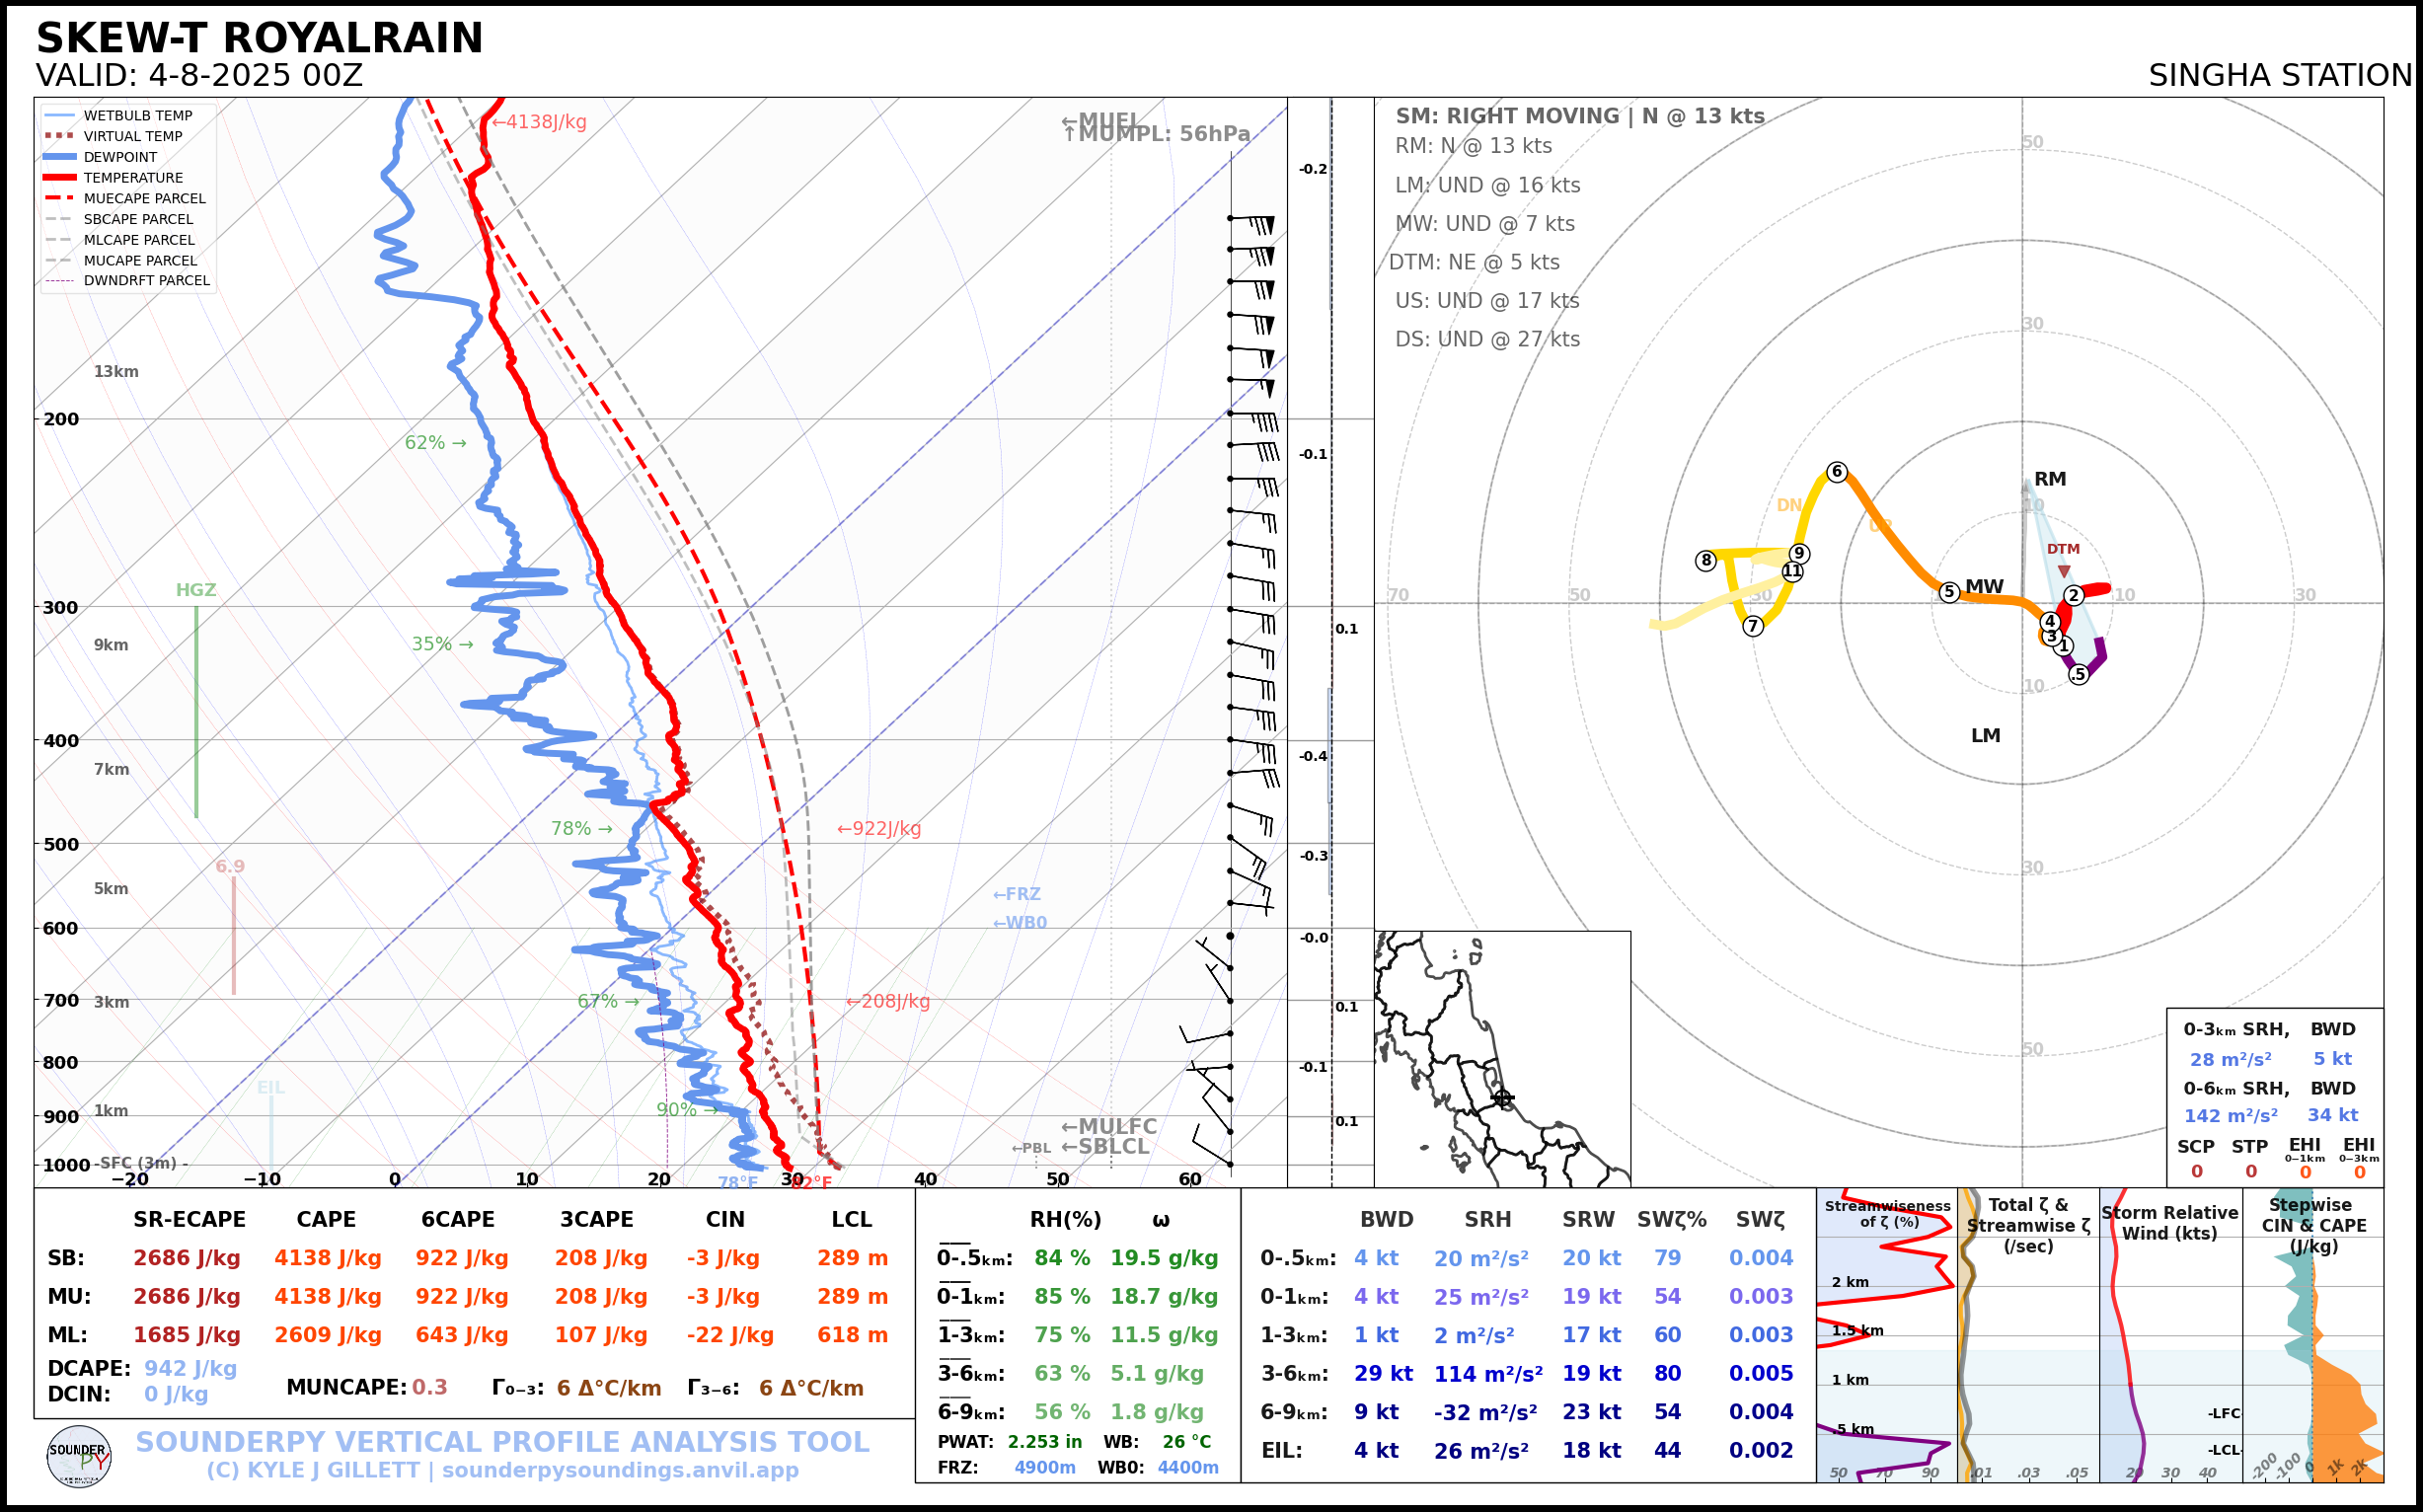The width and height of the screenshot is (2423, 1512).
Task: Click the station crosshair on the map
Action: tap(1502, 1097)
